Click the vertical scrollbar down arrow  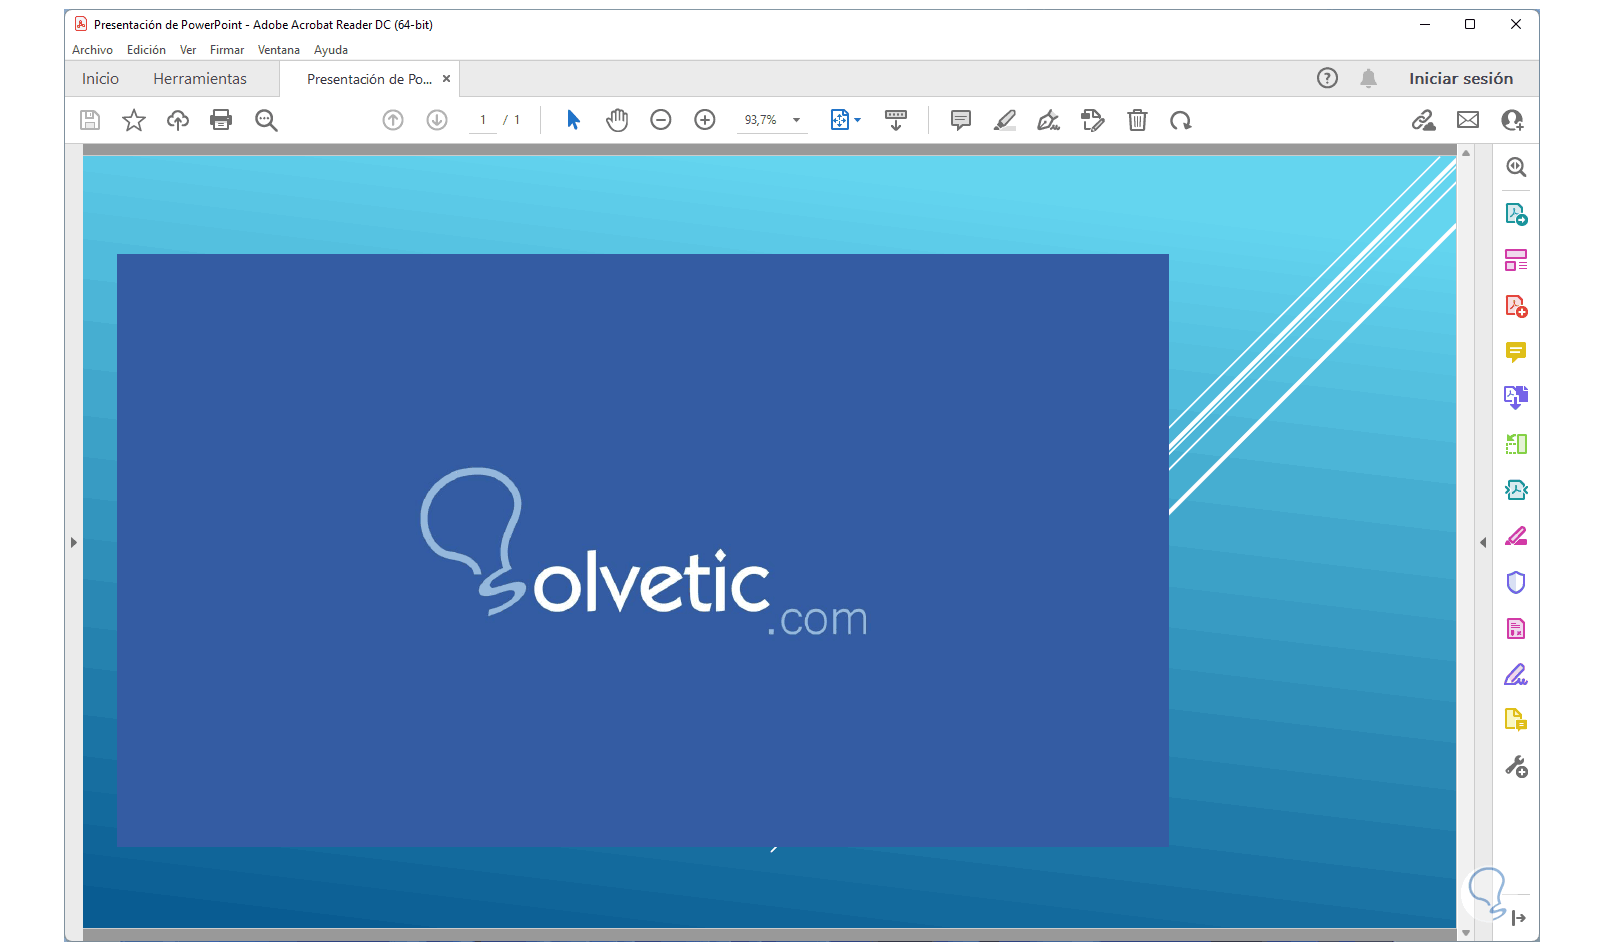click(x=1466, y=933)
